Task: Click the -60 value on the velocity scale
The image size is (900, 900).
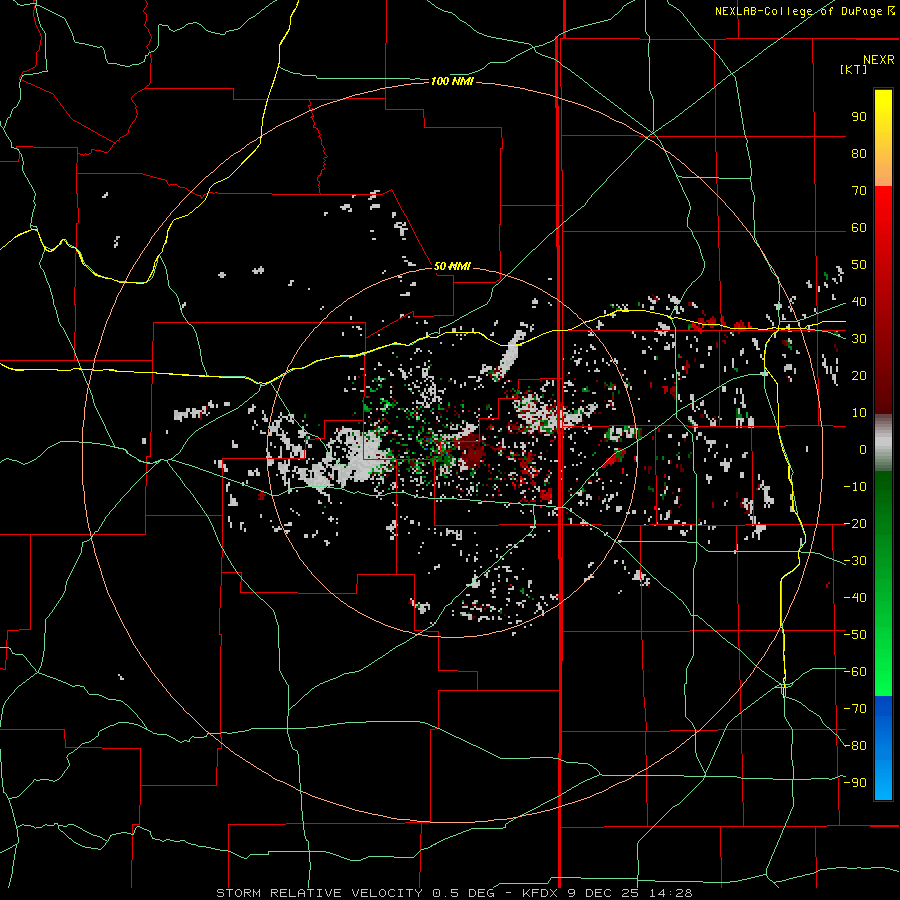Action: pyautogui.click(x=855, y=672)
